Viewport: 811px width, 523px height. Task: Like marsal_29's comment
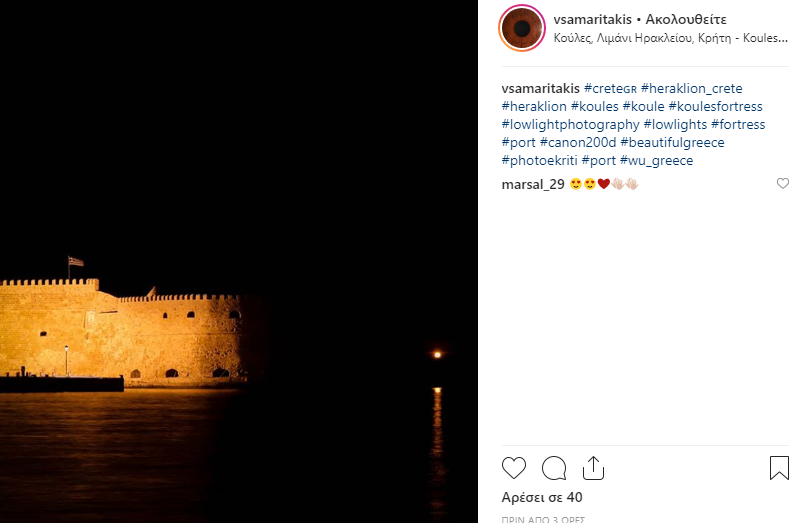783,183
